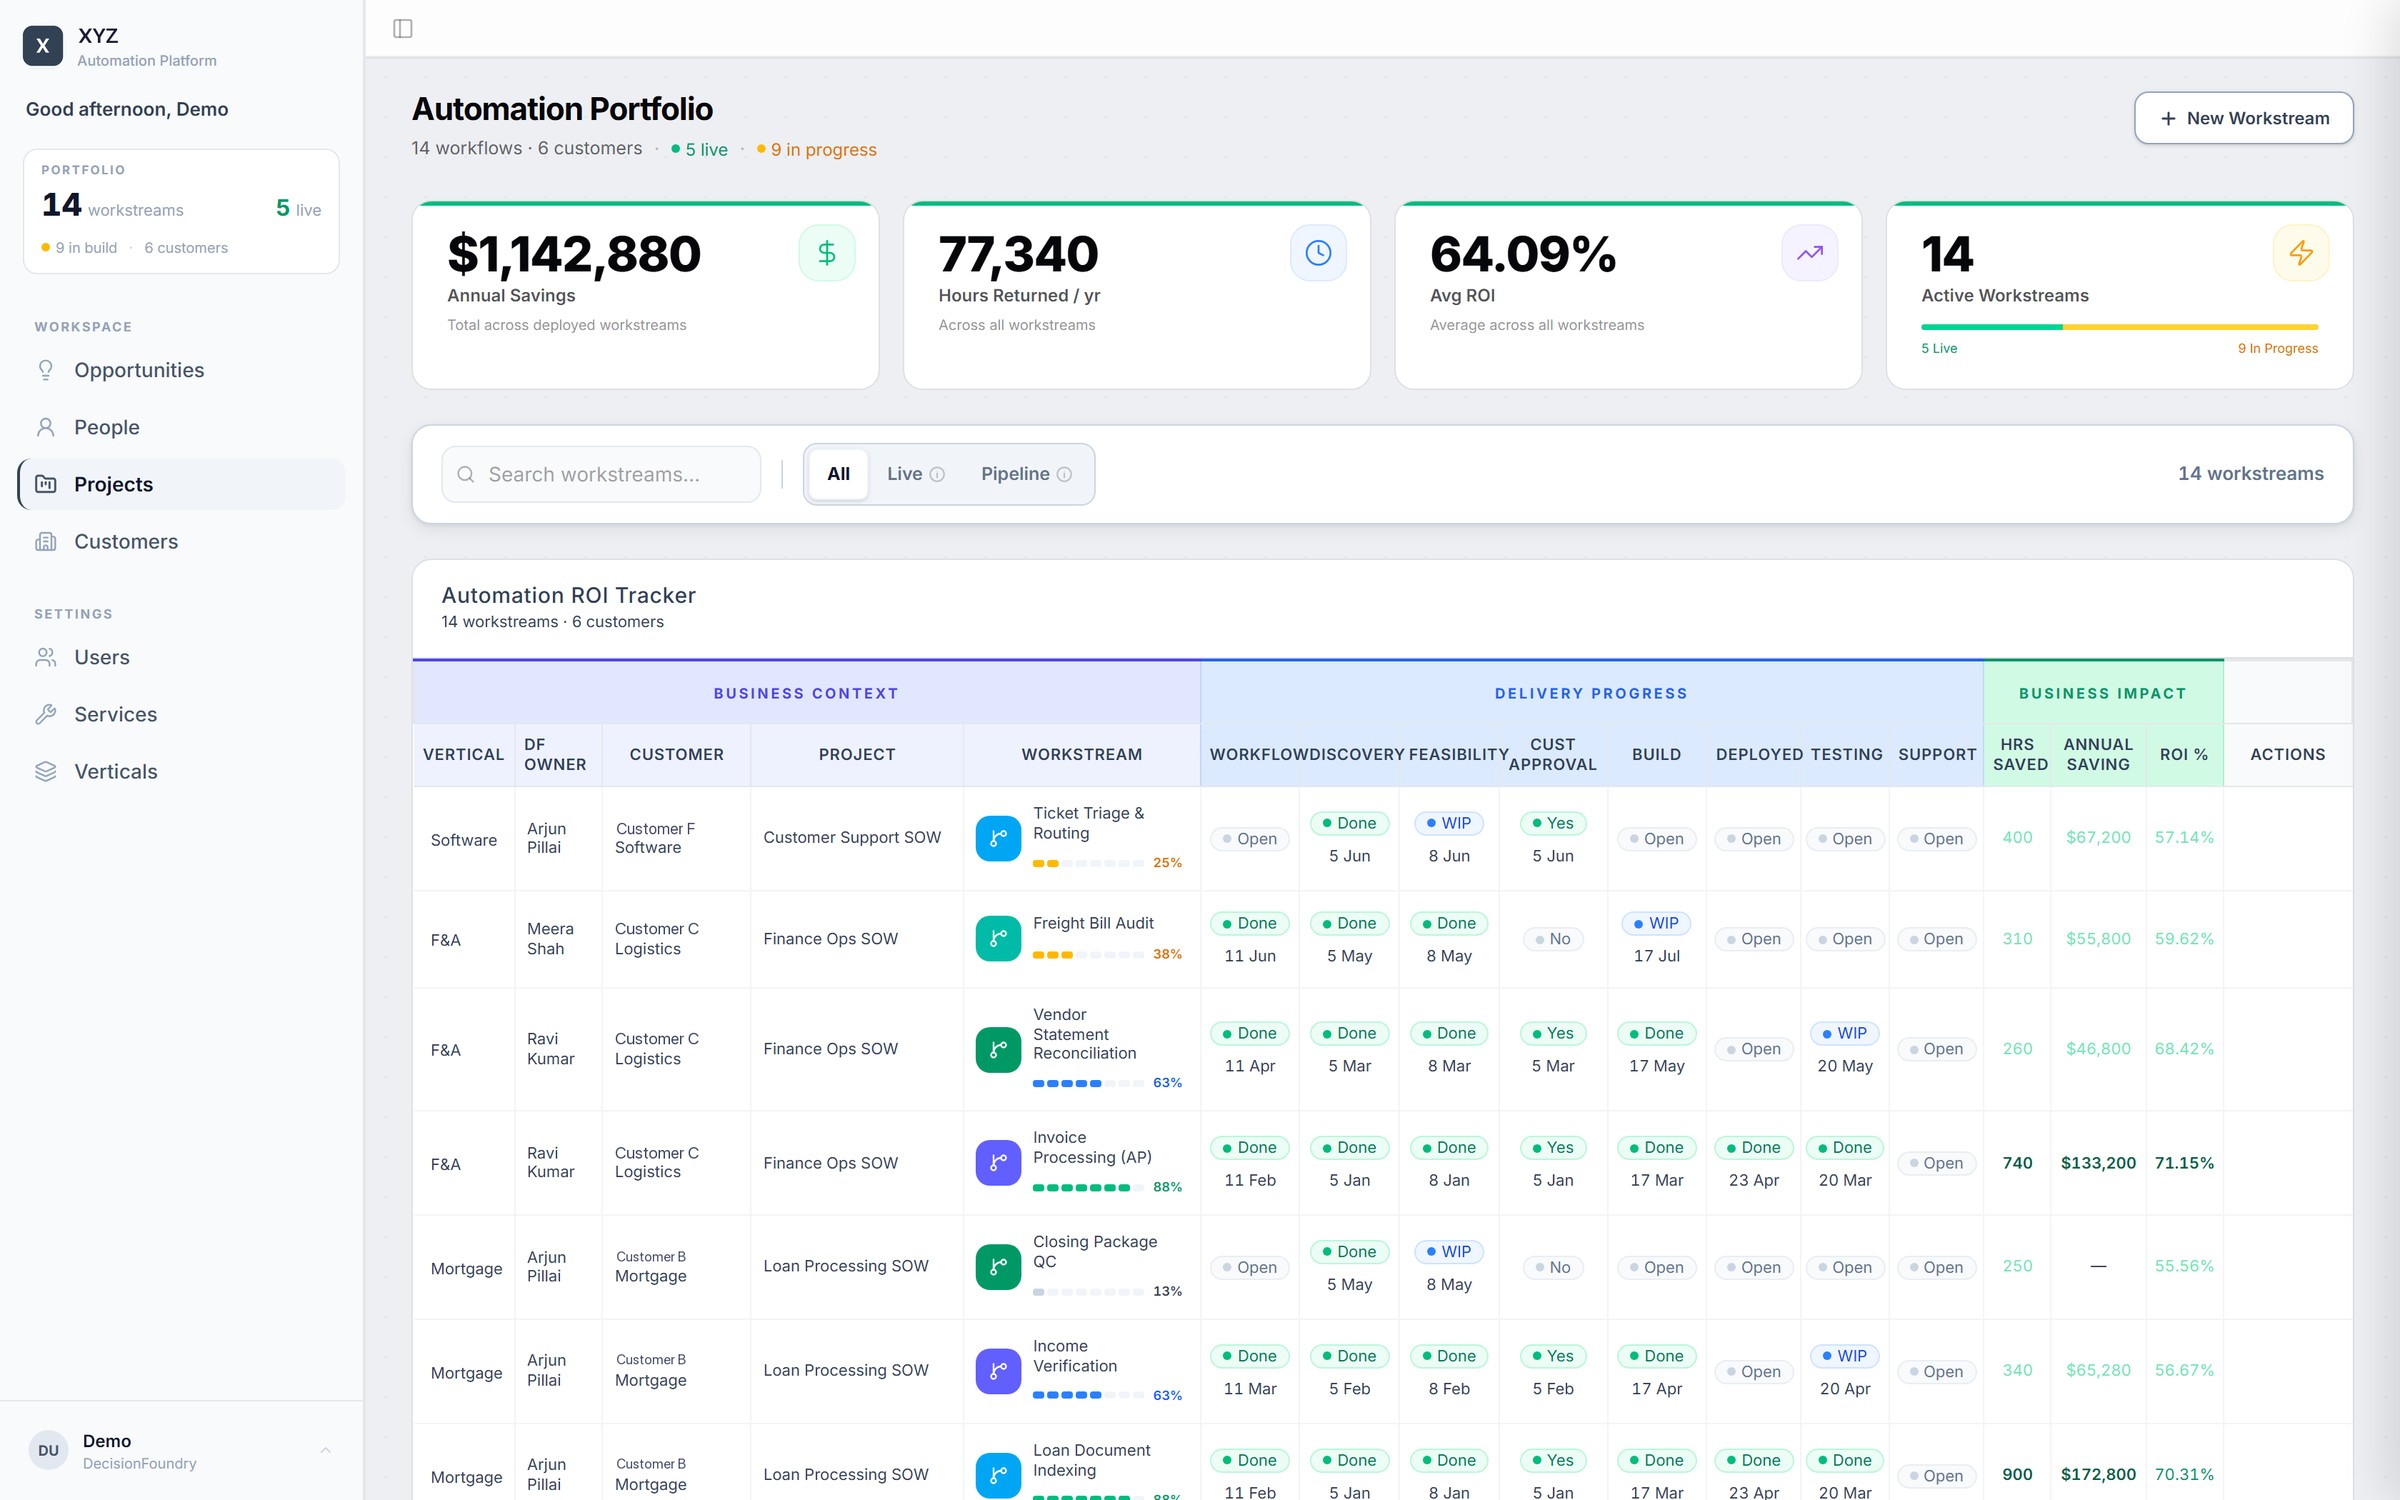The height and width of the screenshot is (1500, 2400).
Task: Toggle the sidebar panel icon
Action: pyautogui.click(x=403, y=28)
